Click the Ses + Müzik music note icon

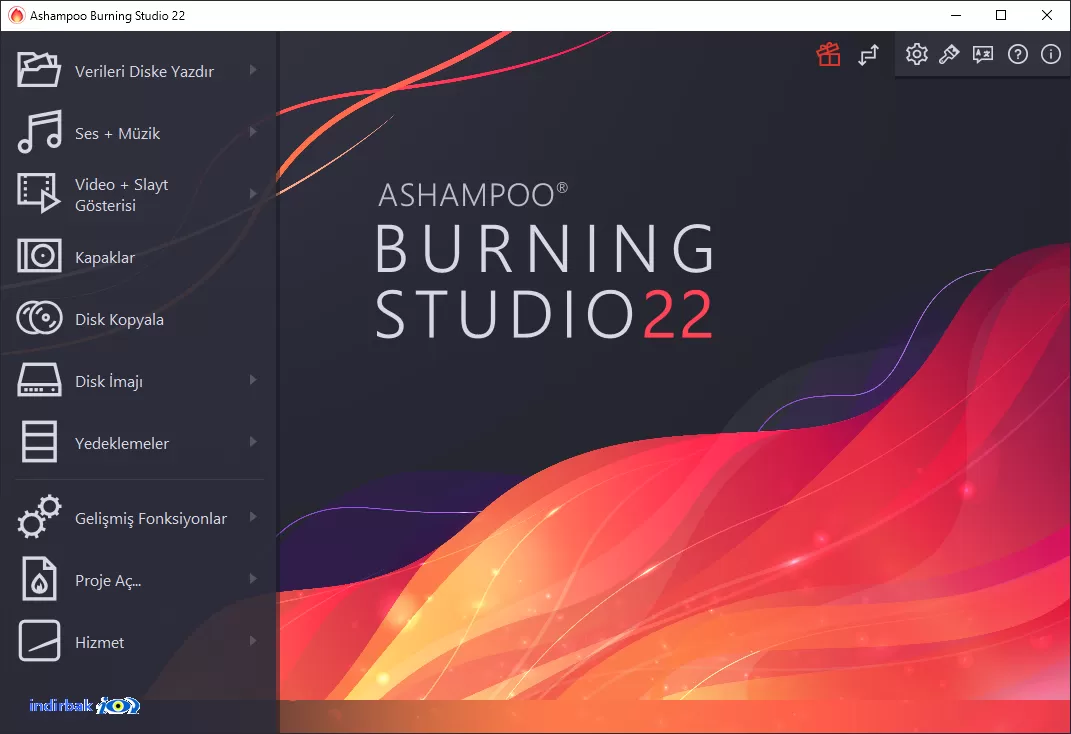(40, 132)
